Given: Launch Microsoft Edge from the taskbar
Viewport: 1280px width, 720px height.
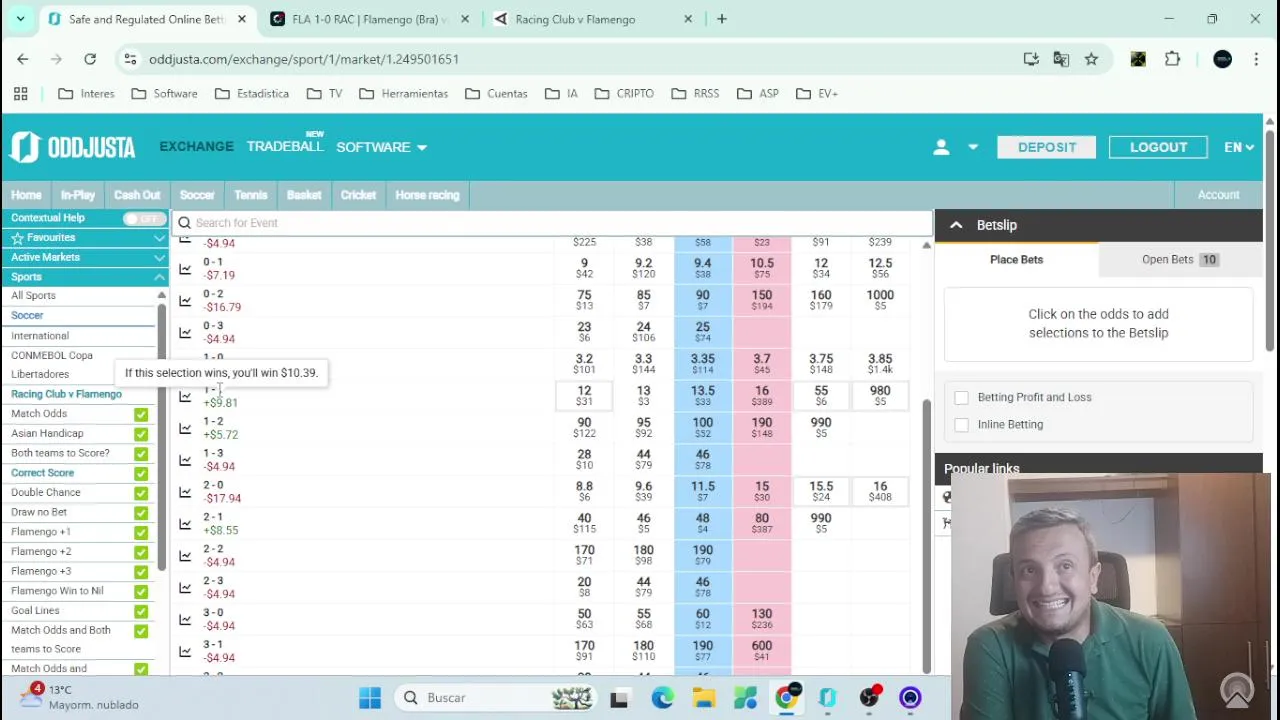Looking at the screenshot, I should 662,698.
